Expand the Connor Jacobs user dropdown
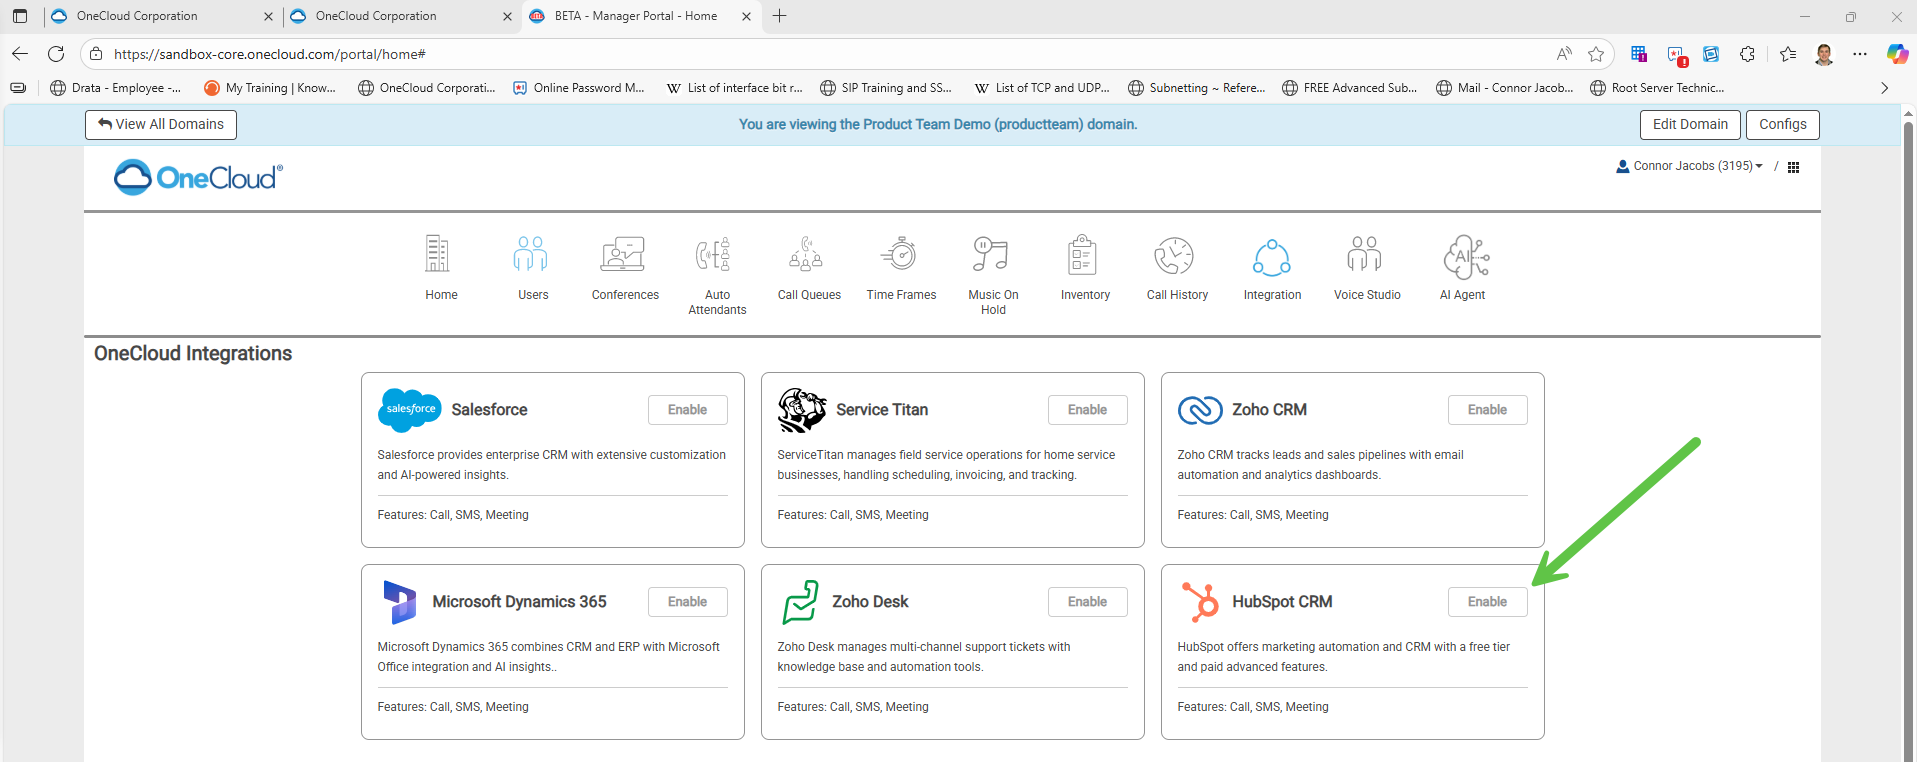Image resolution: width=1917 pixels, height=762 pixels. click(1691, 166)
